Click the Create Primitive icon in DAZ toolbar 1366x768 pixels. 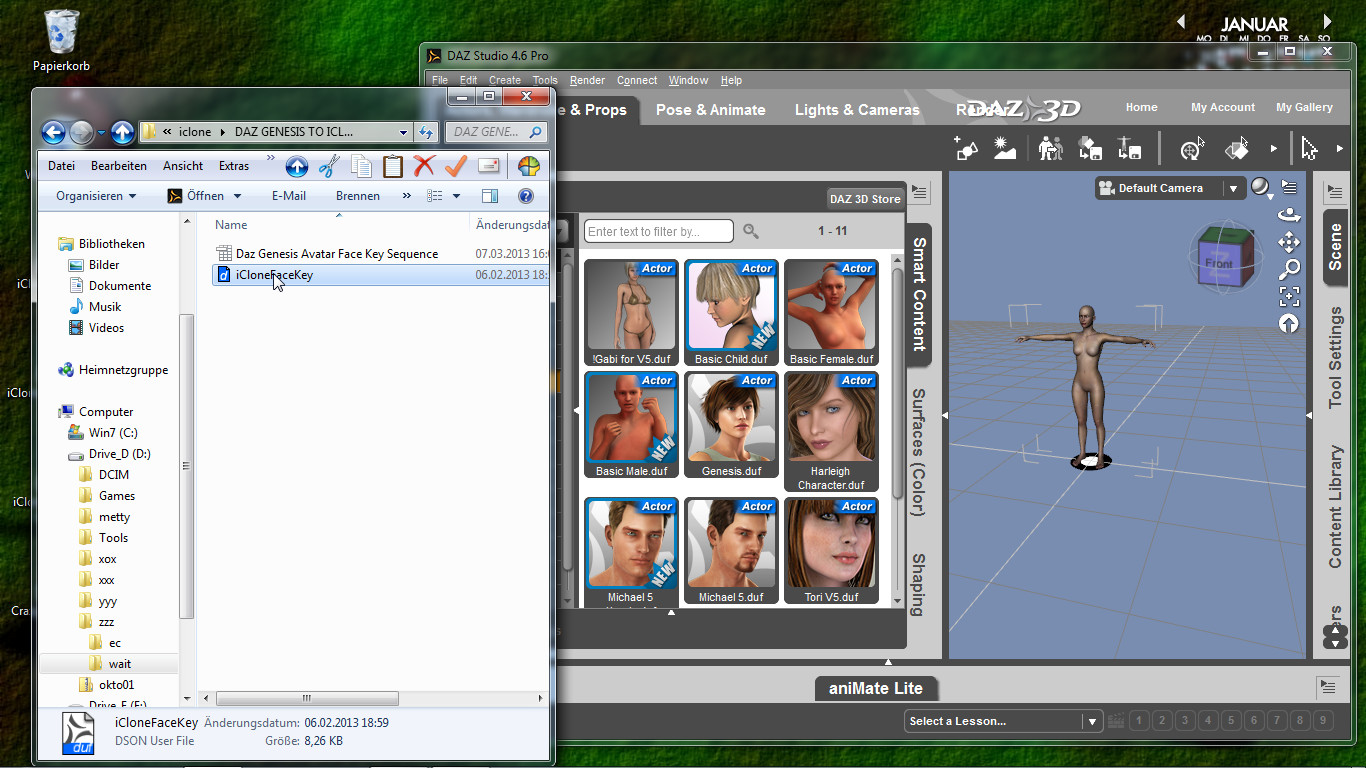point(967,148)
